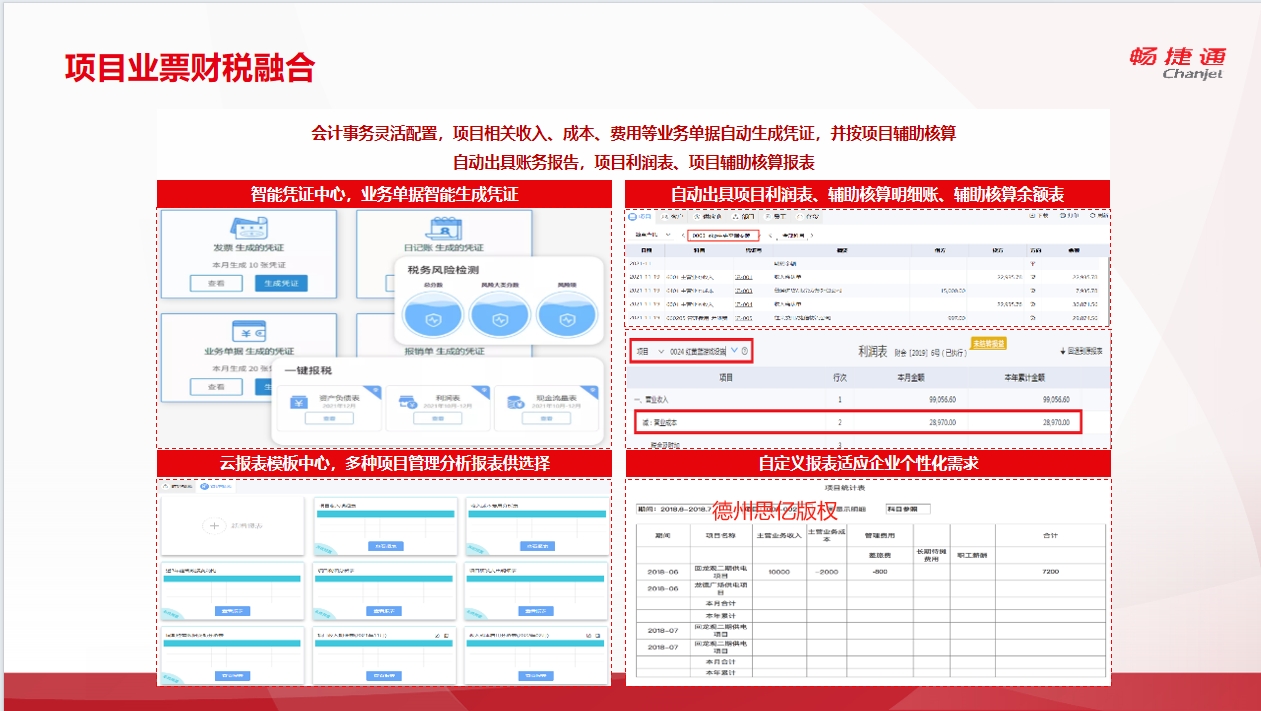
Task: Click the 回退到原报表 down-arrow icon
Action: [x=1063, y=351]
